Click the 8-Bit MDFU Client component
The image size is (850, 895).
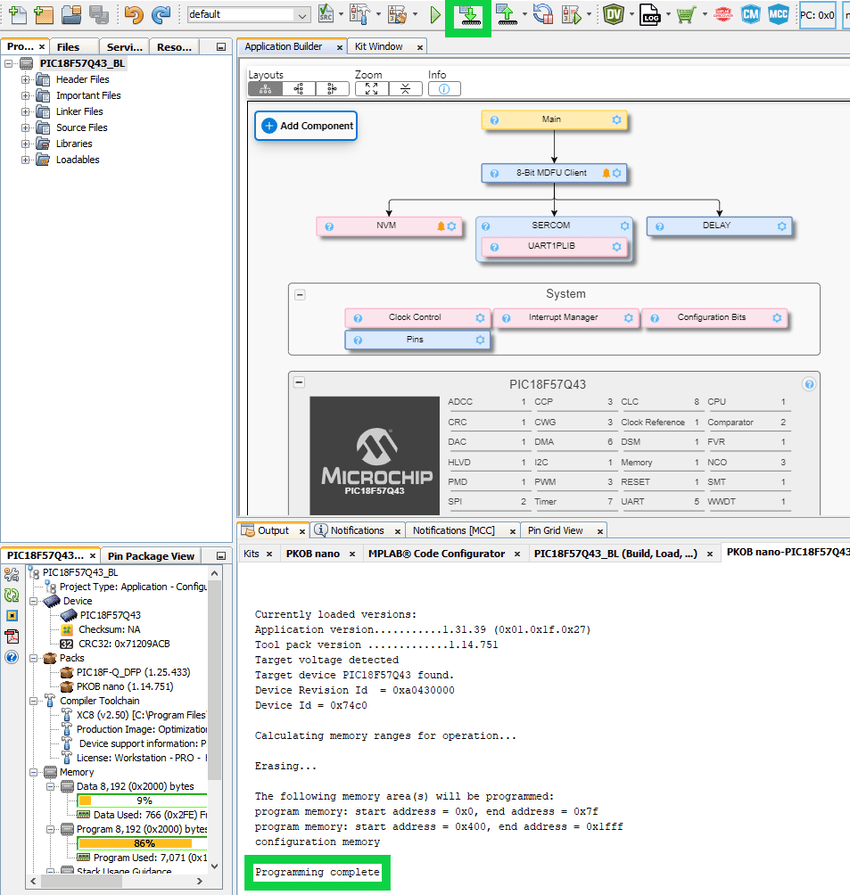tap(553, 173)
